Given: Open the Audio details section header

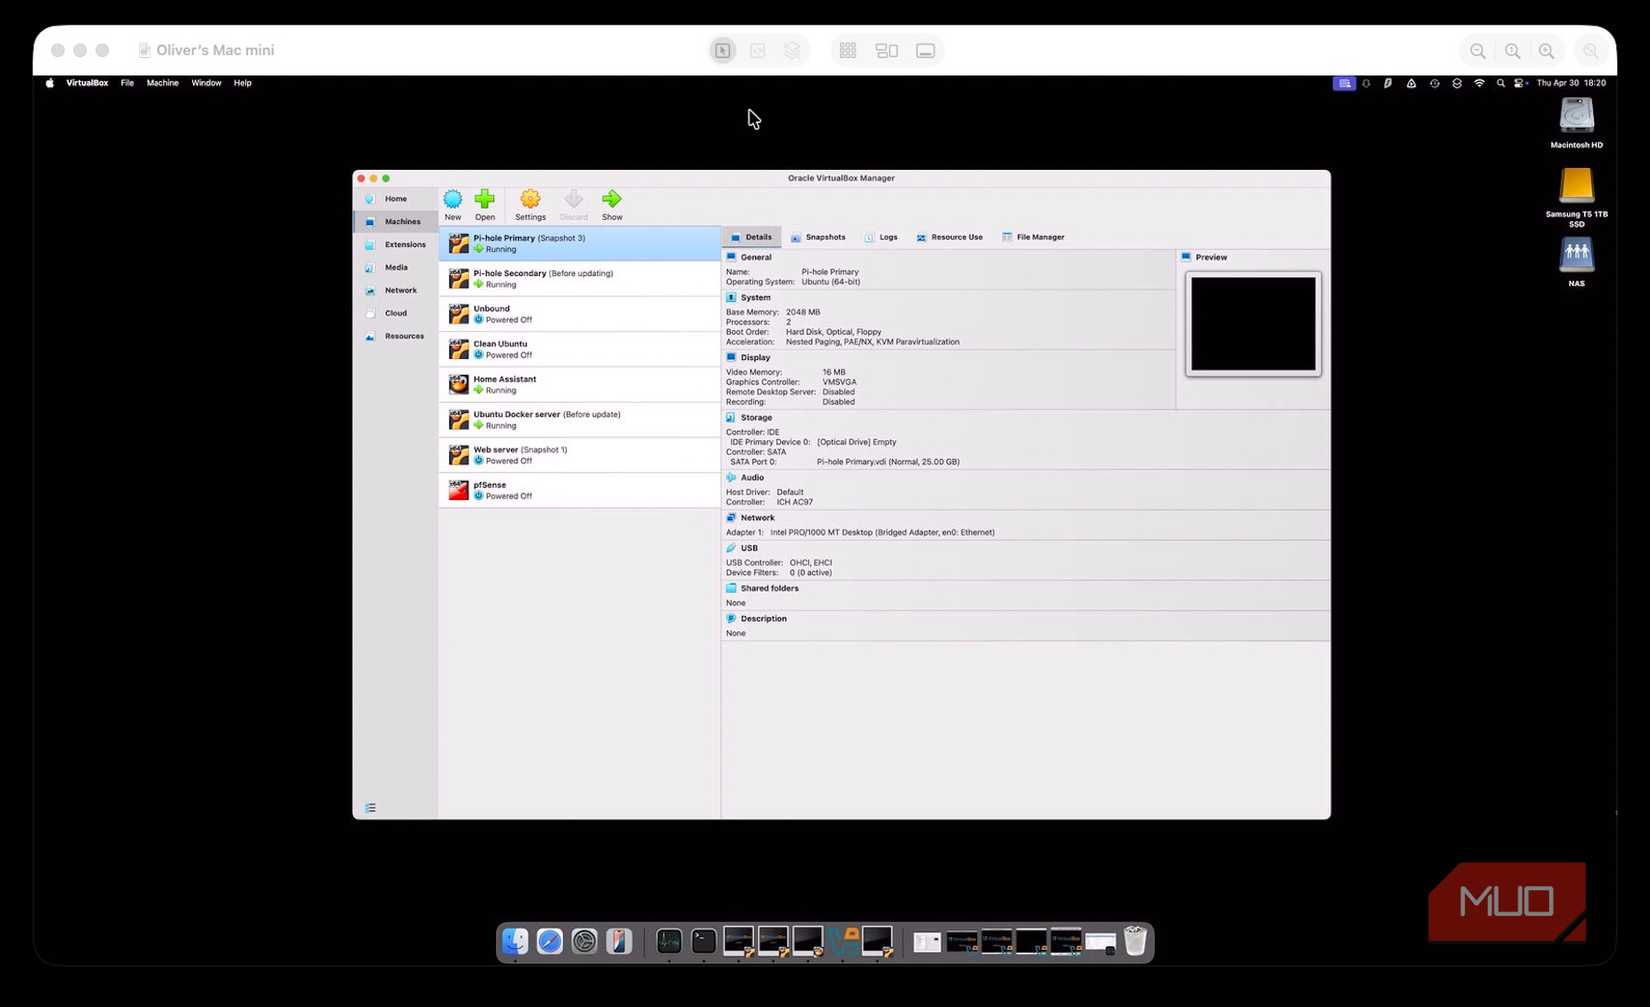Looking at the screenshot, I should tap(745, 478).
